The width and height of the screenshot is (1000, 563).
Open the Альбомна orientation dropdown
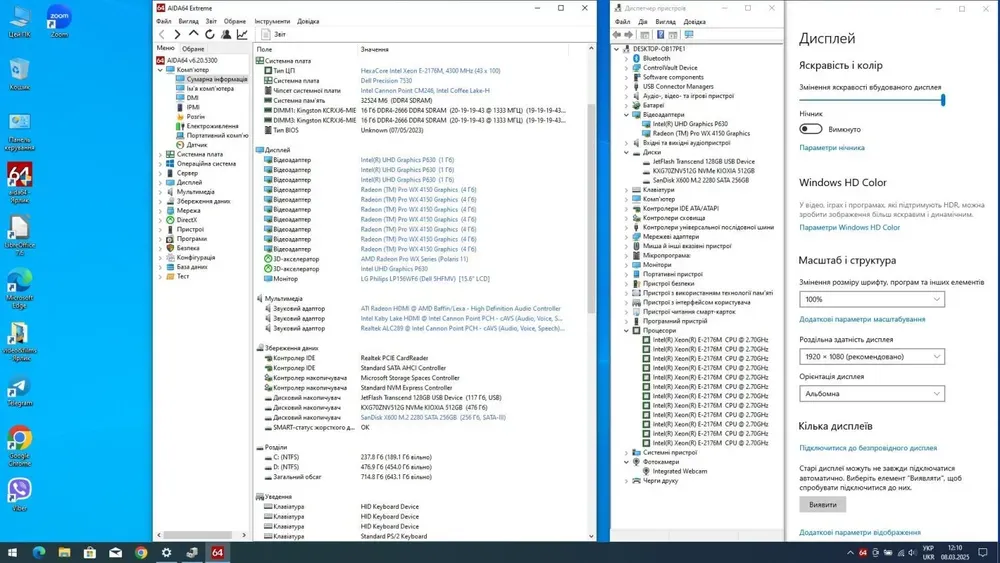pyautogui.click(x=871, y=393)
